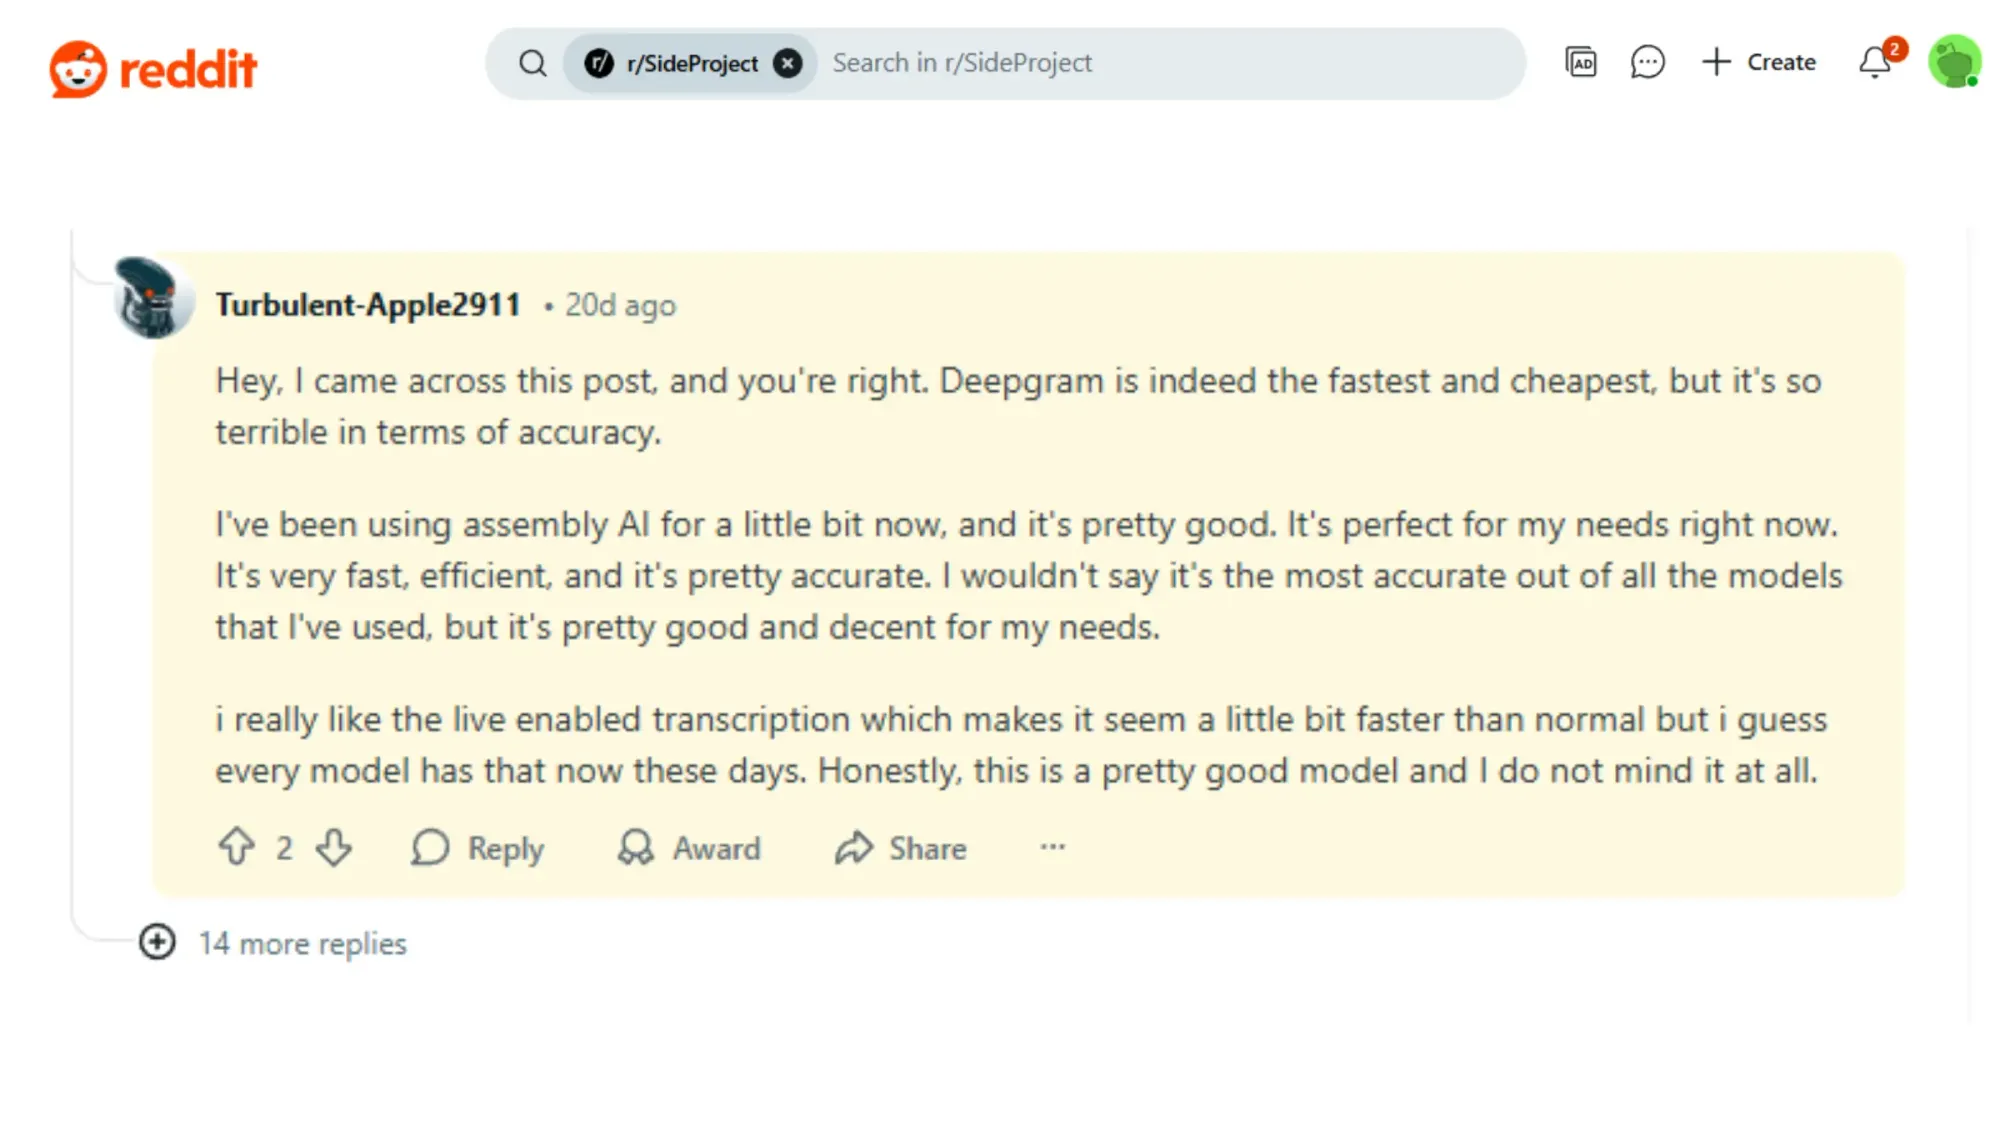
Task: Click the Create button
Action: [1760, 62]
